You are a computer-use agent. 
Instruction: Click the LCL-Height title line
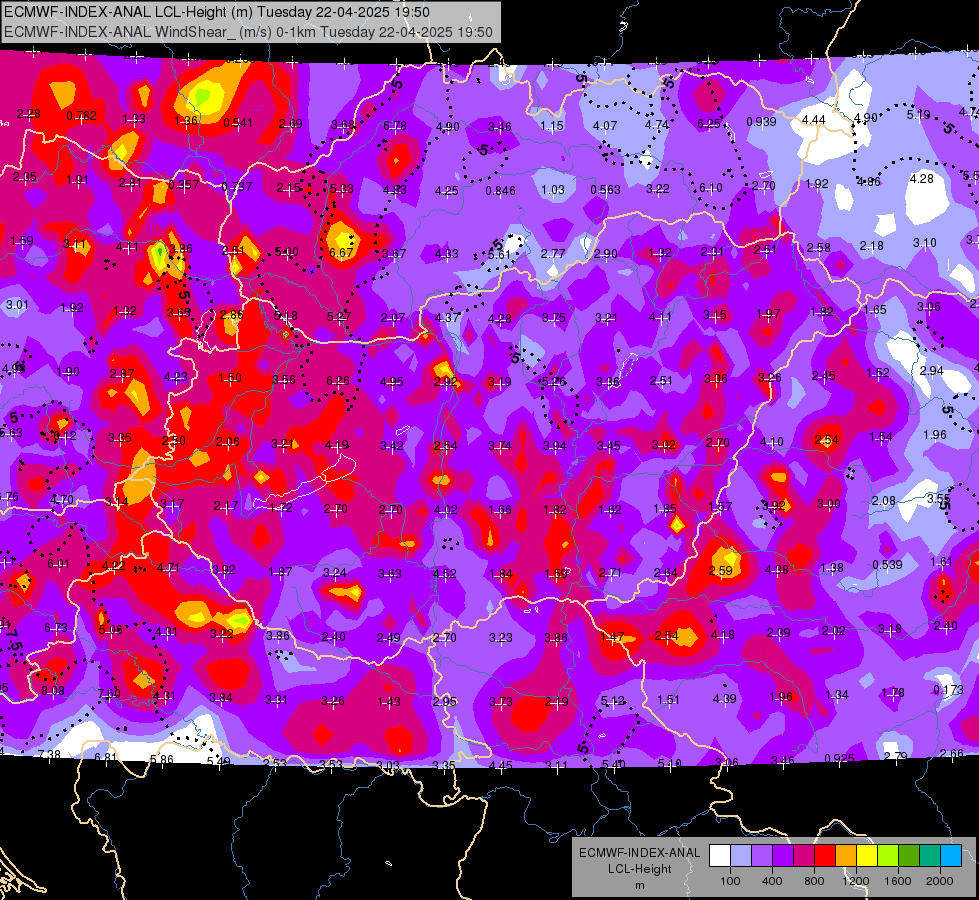coord(217,12)
